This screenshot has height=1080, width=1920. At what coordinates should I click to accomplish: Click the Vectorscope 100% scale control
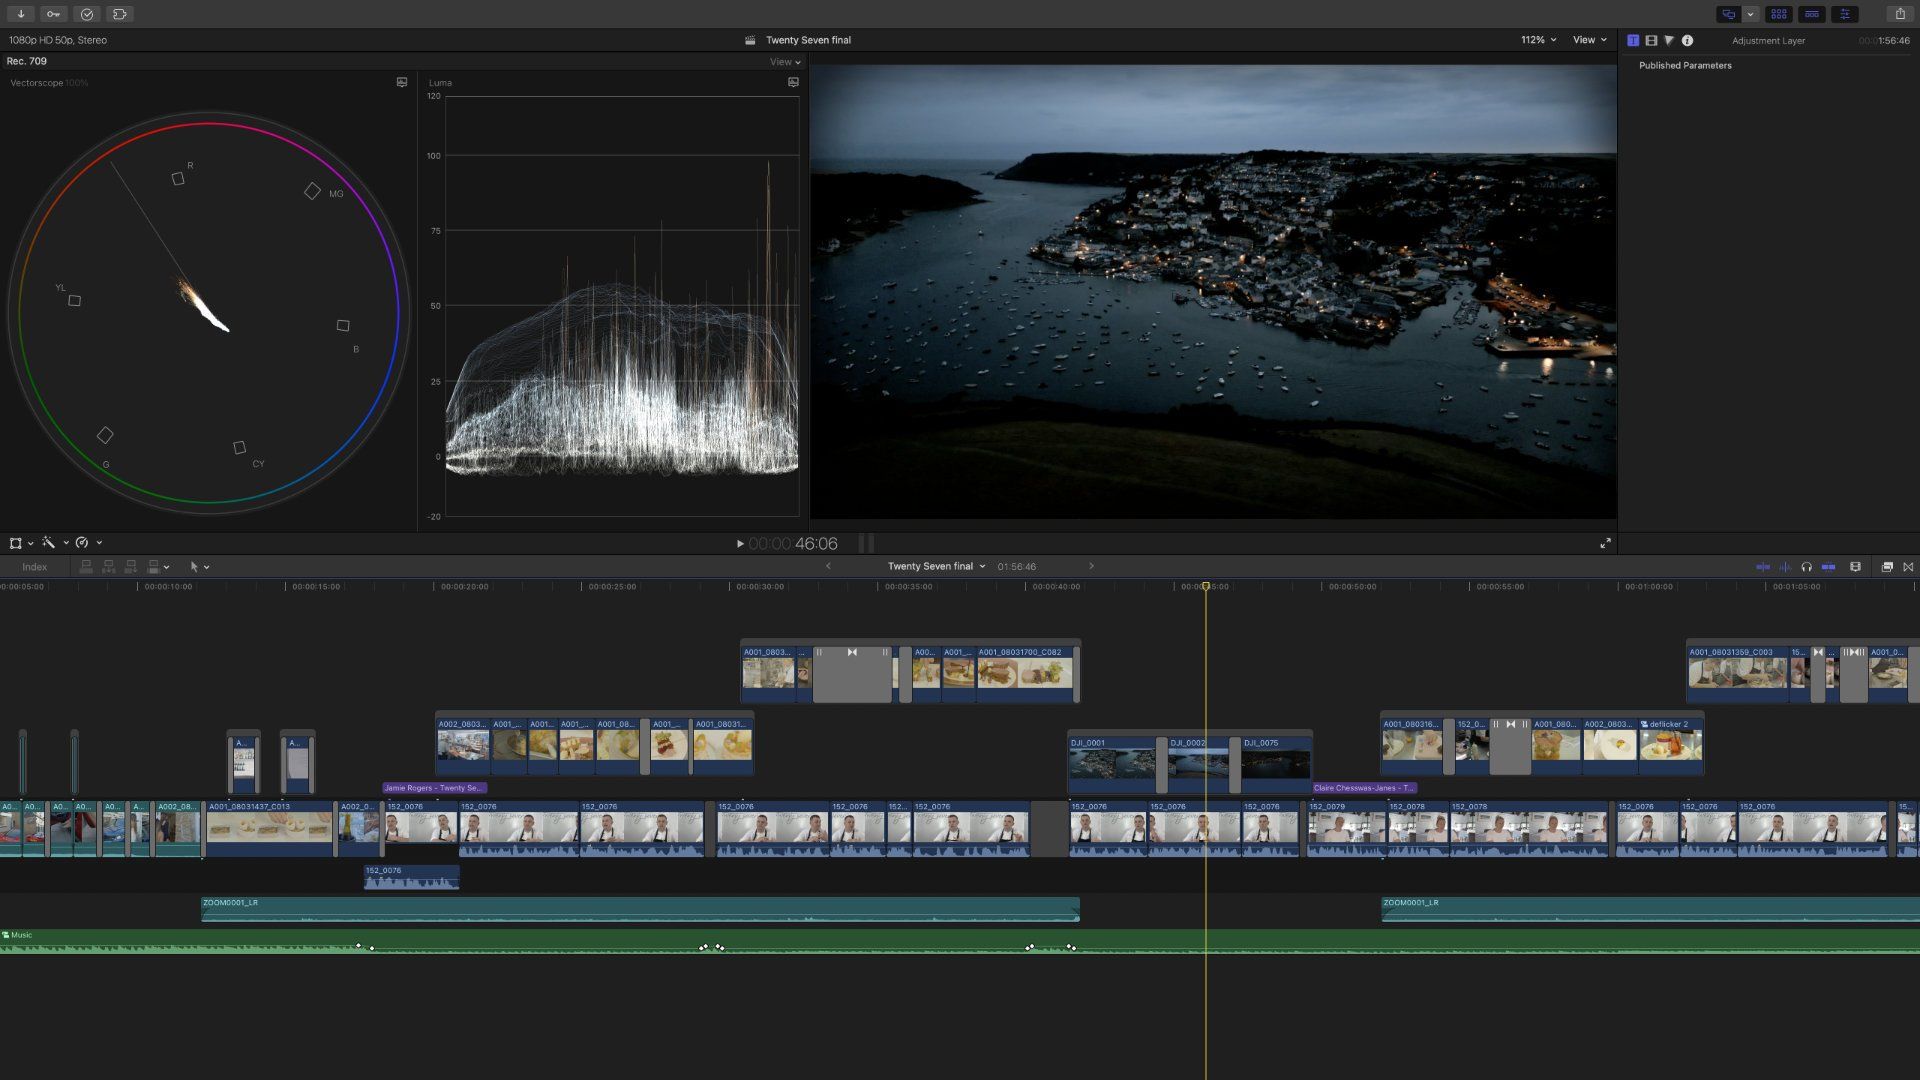pos(75,83)
